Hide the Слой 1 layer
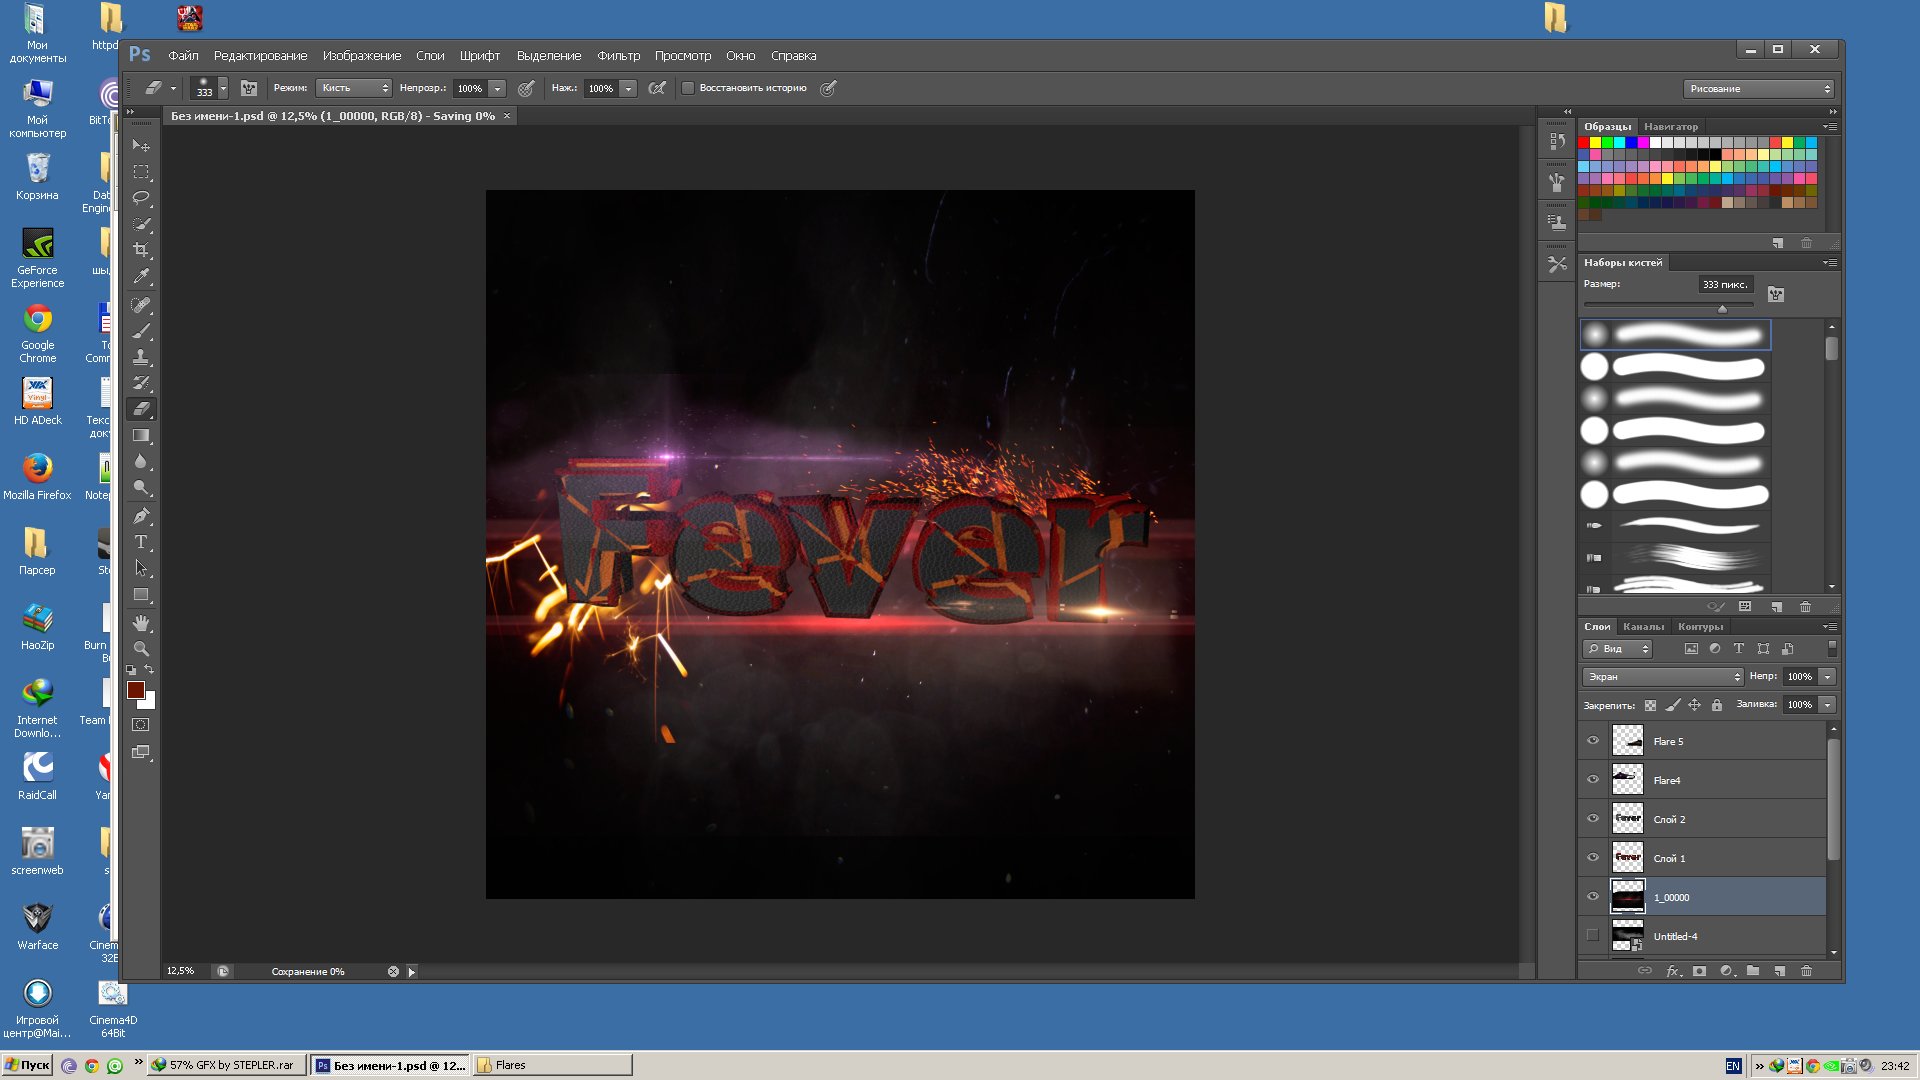Screen dimensions: 1920x1080 (x=1593, y=858)
